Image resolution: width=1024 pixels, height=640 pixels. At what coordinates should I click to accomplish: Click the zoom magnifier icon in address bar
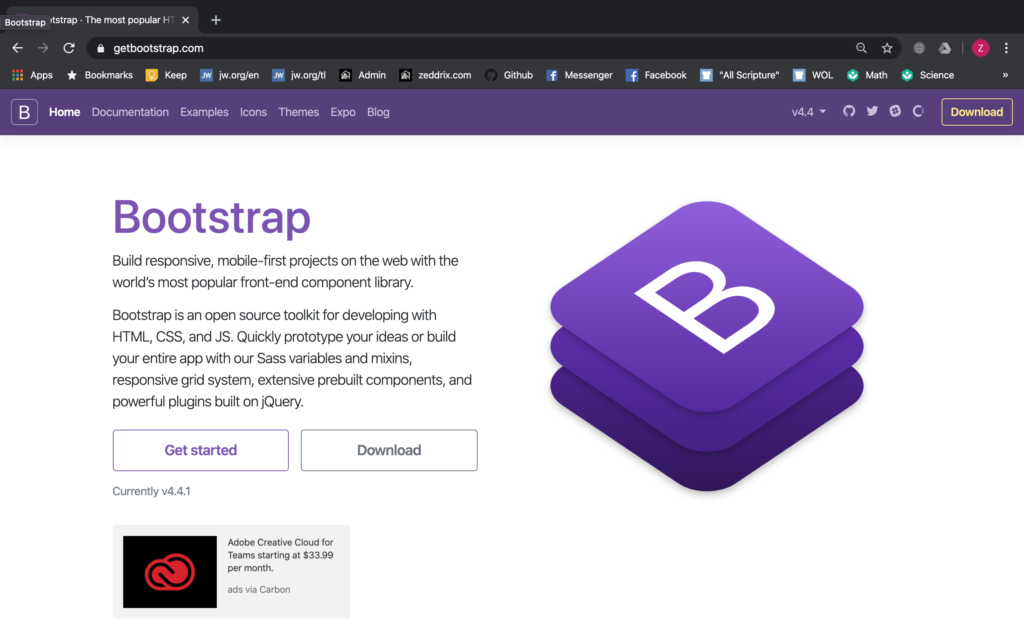(x=861, y=48)
